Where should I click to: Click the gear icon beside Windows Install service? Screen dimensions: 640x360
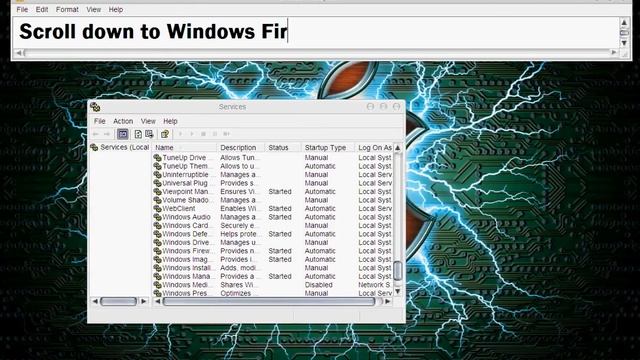pyautogui.click(x=157, y=268)
